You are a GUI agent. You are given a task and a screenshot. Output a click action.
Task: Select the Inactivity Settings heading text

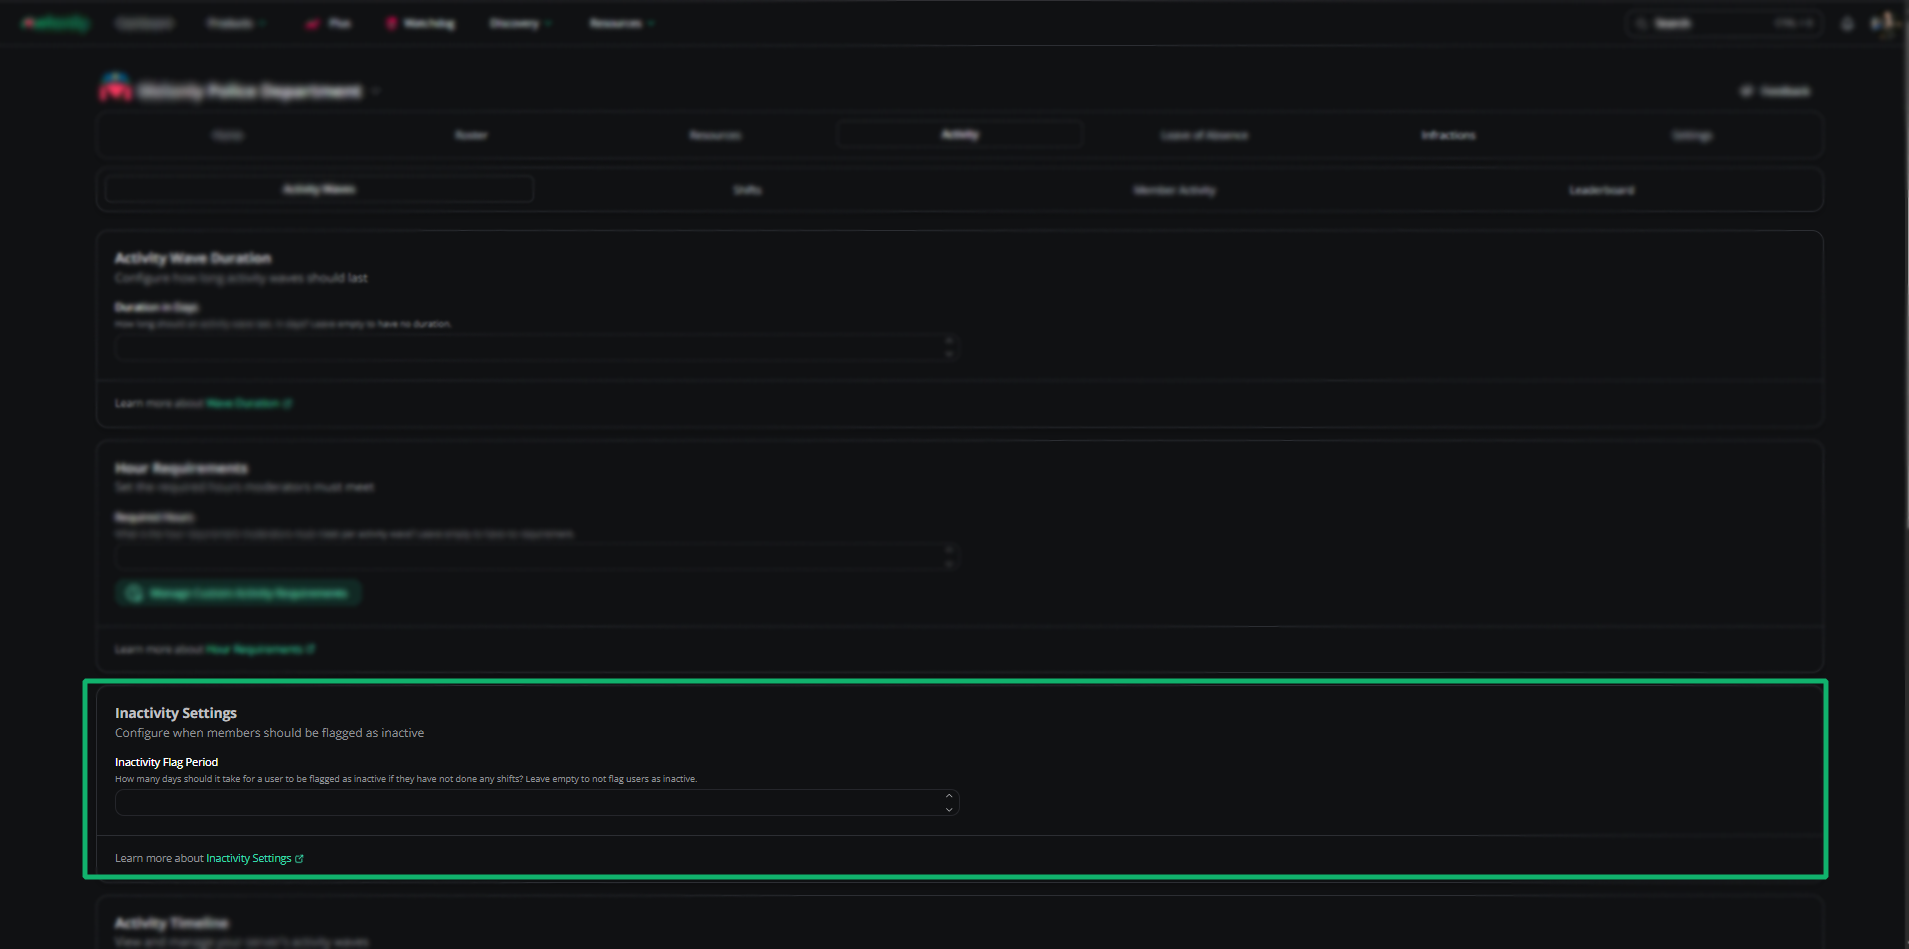click(x=176, y=713)
